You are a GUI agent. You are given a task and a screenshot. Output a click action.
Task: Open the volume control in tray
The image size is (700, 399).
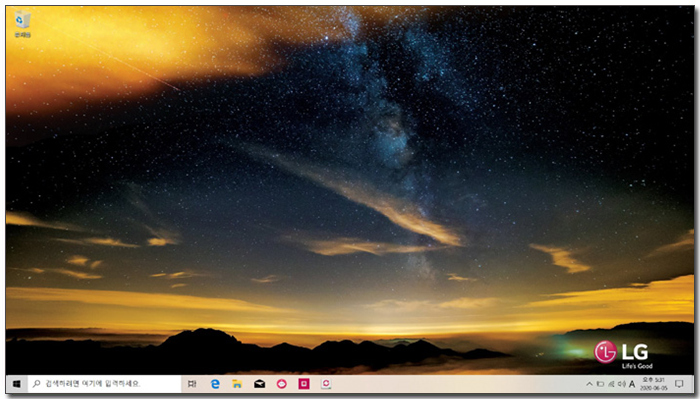tap(621, 384)
